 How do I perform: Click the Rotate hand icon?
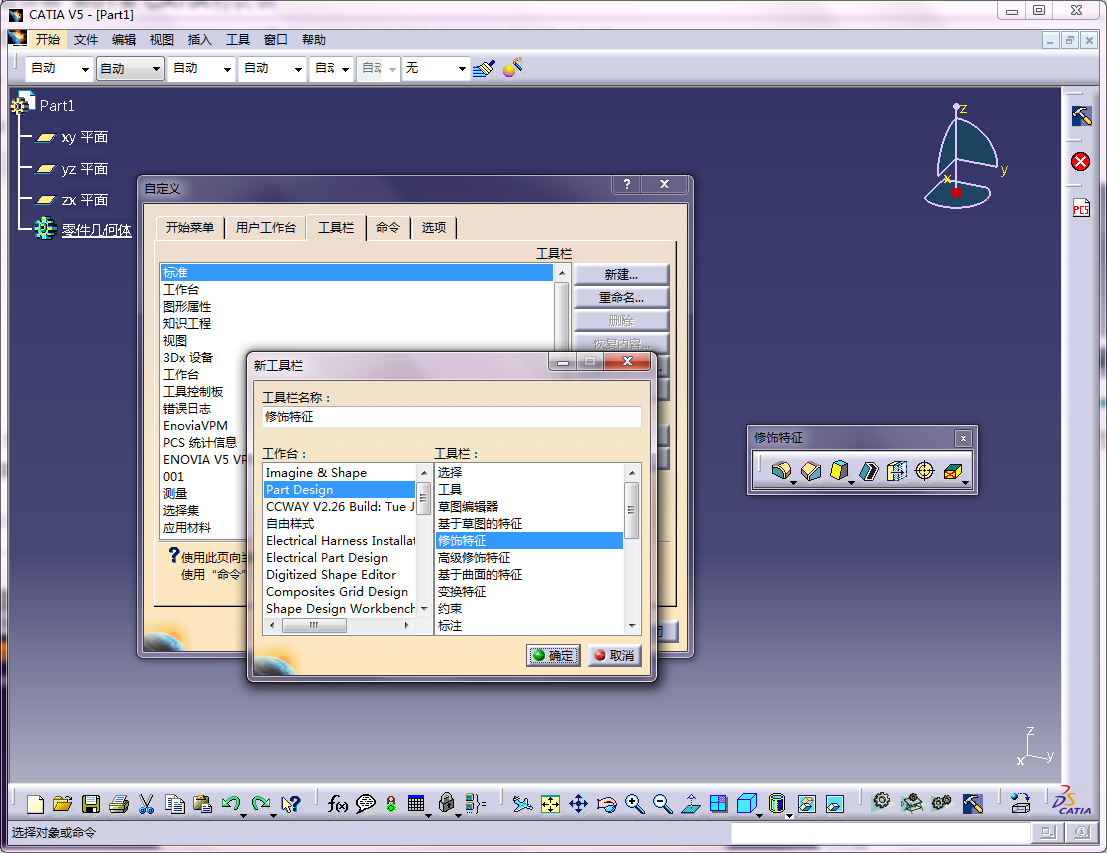pyautogui.click(x=606, y=804)
